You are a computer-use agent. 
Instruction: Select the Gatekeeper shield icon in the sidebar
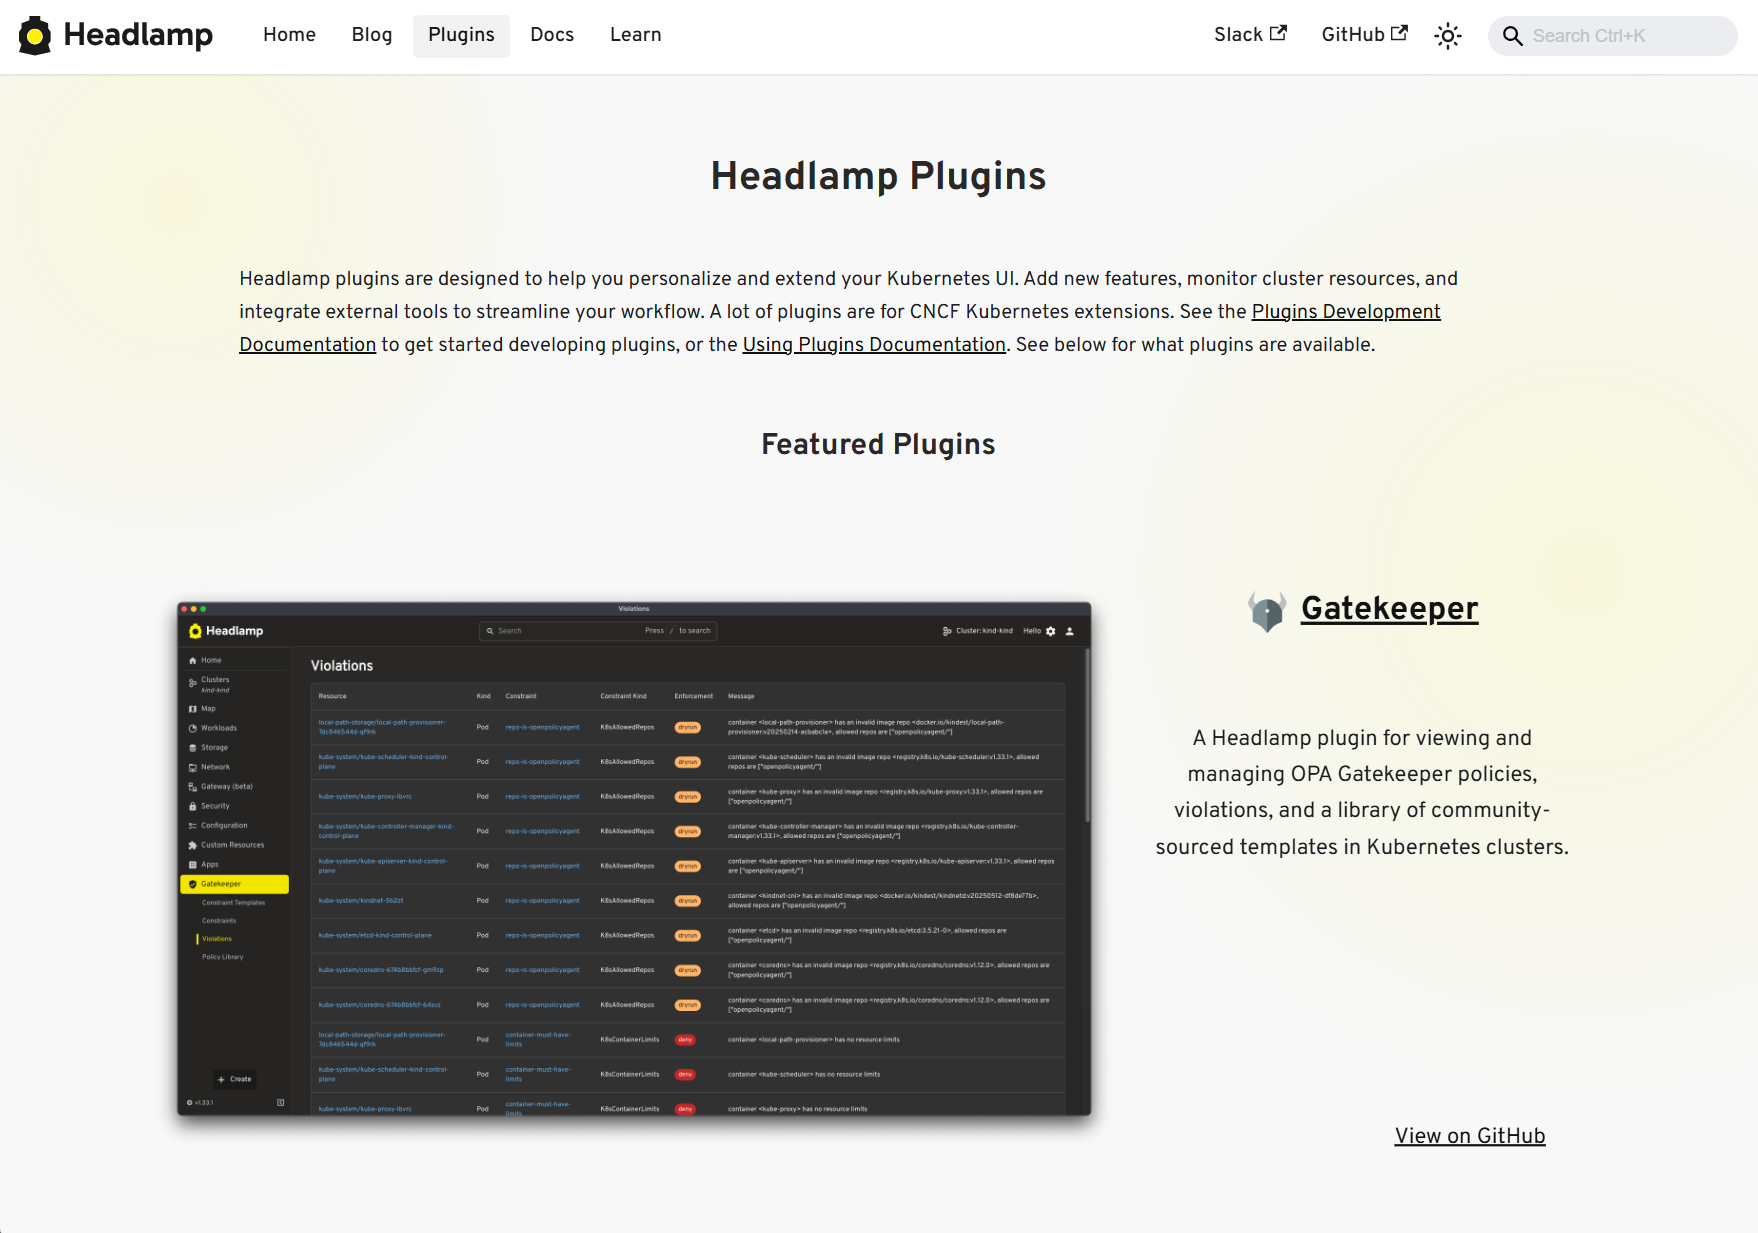click(x=195, y=884)
